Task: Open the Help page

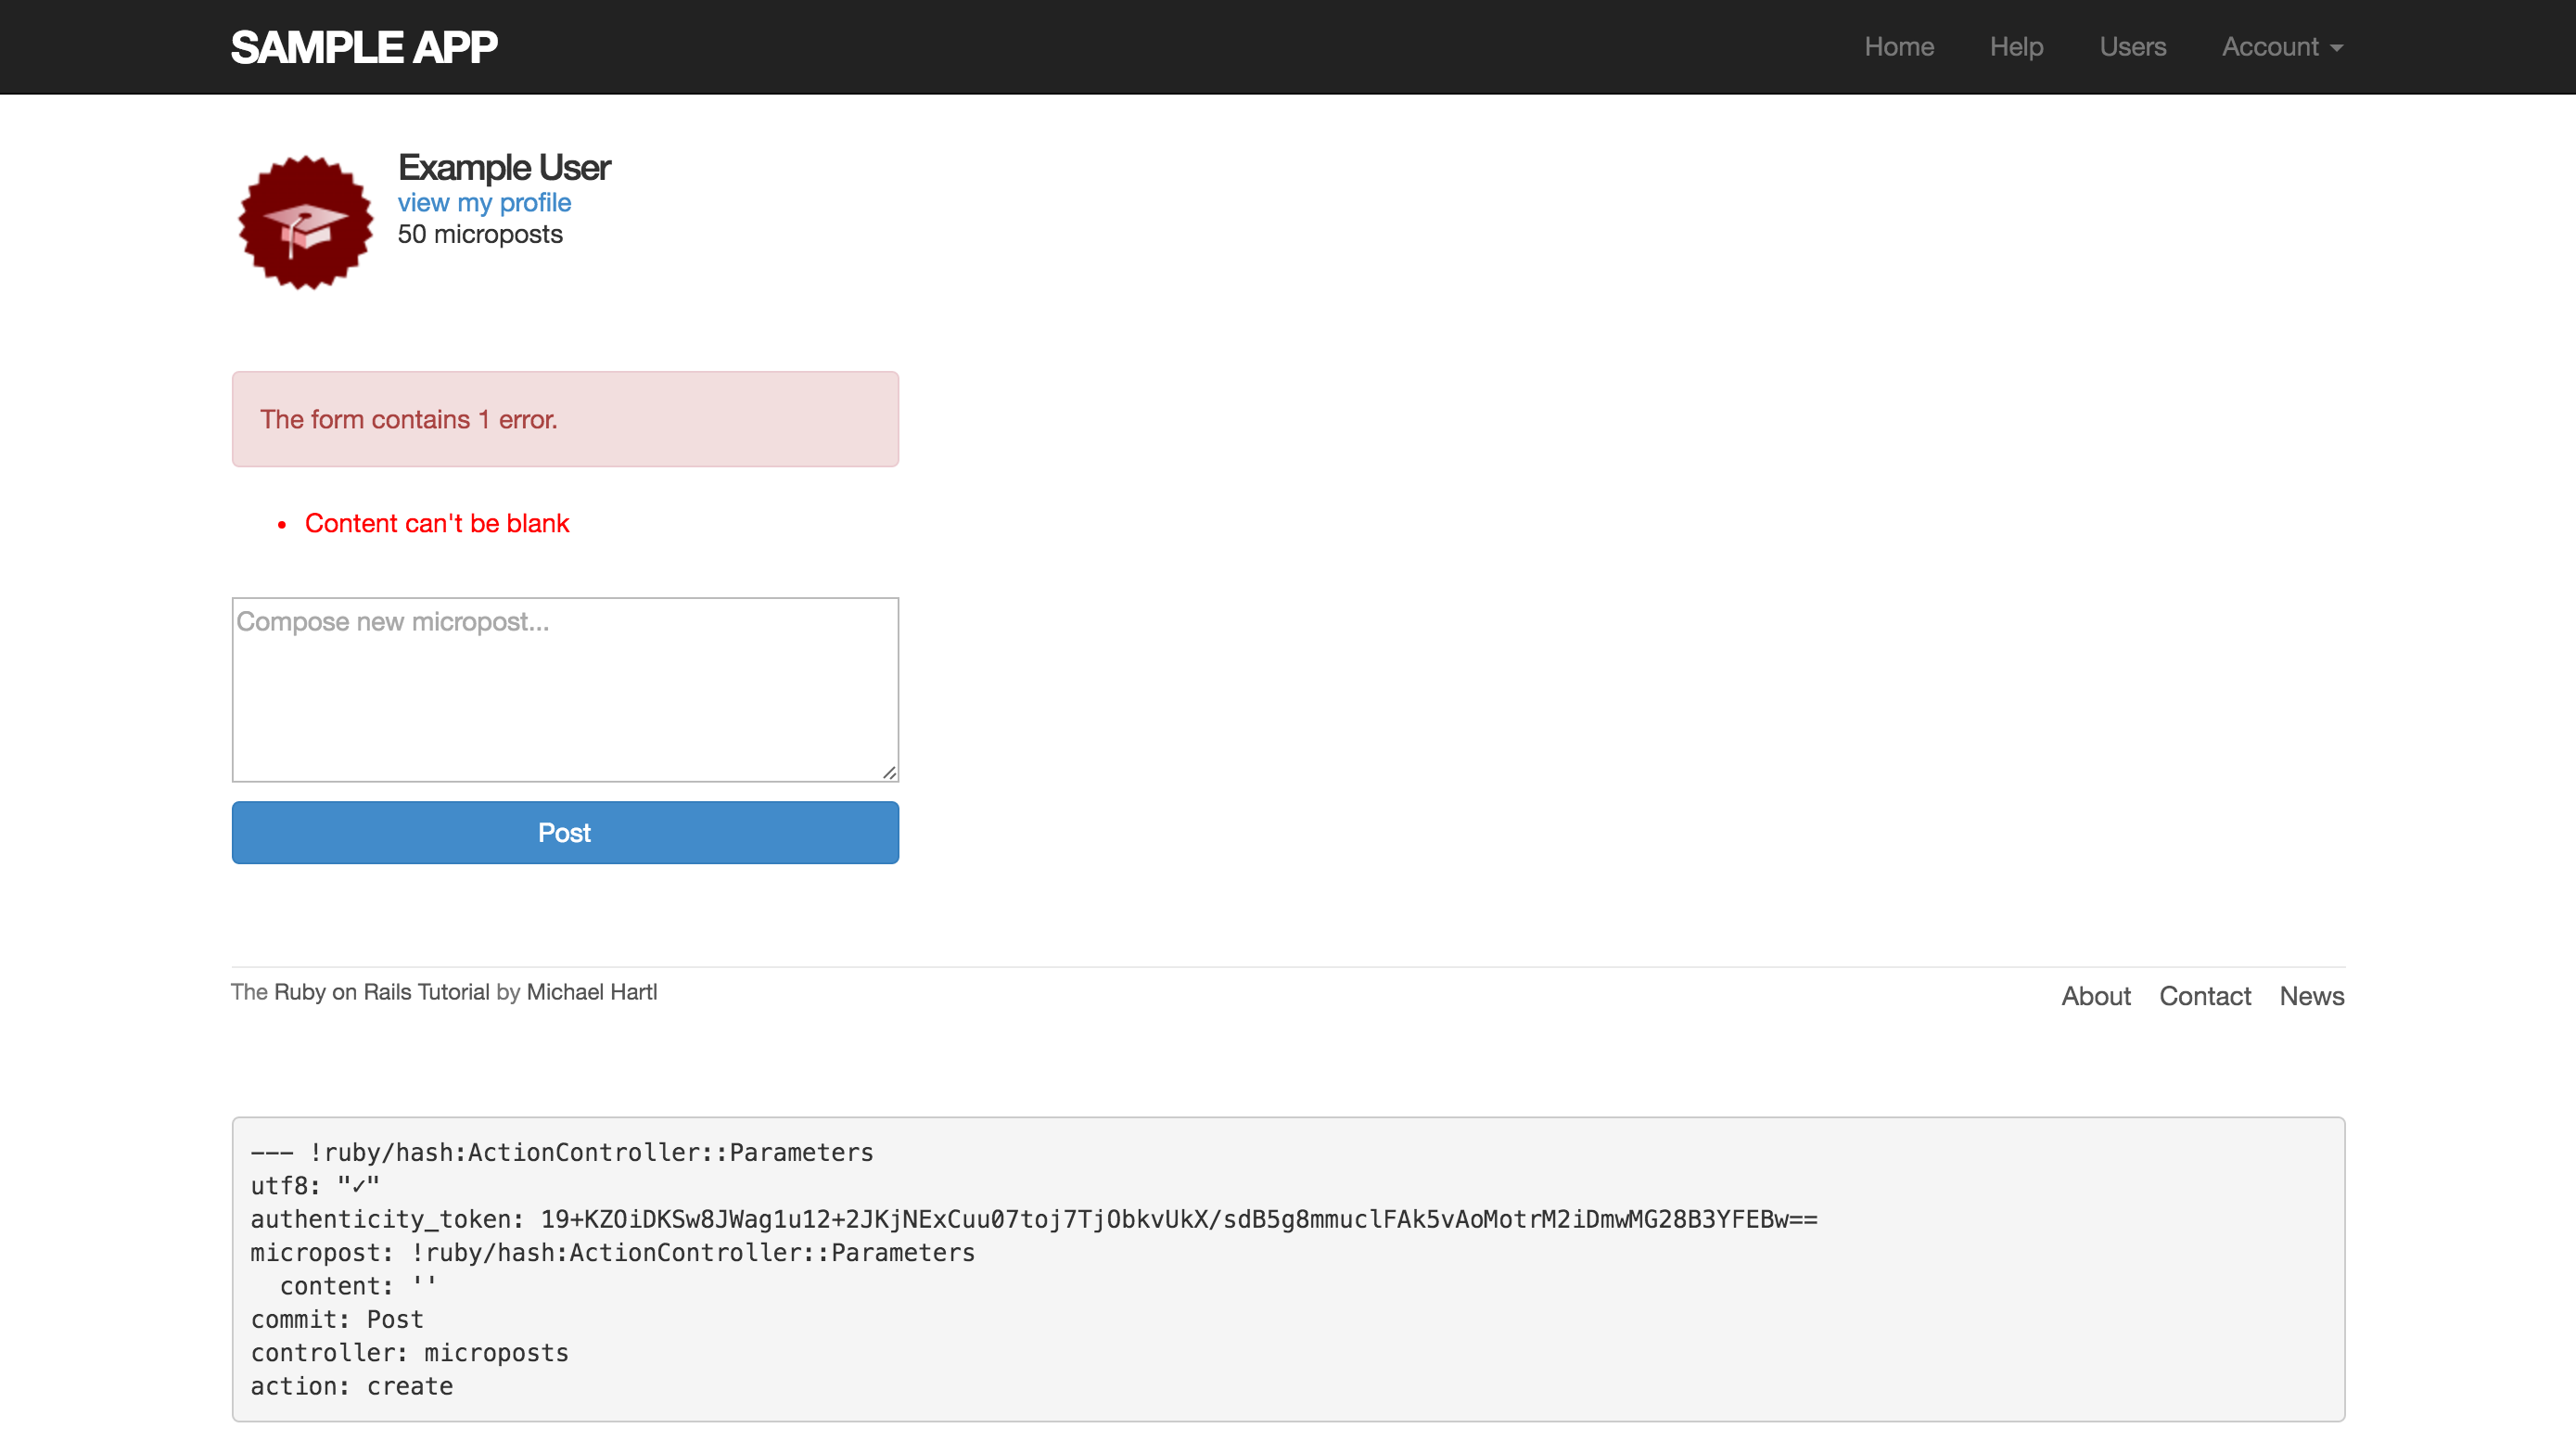Action: (x=2015, y=47)
